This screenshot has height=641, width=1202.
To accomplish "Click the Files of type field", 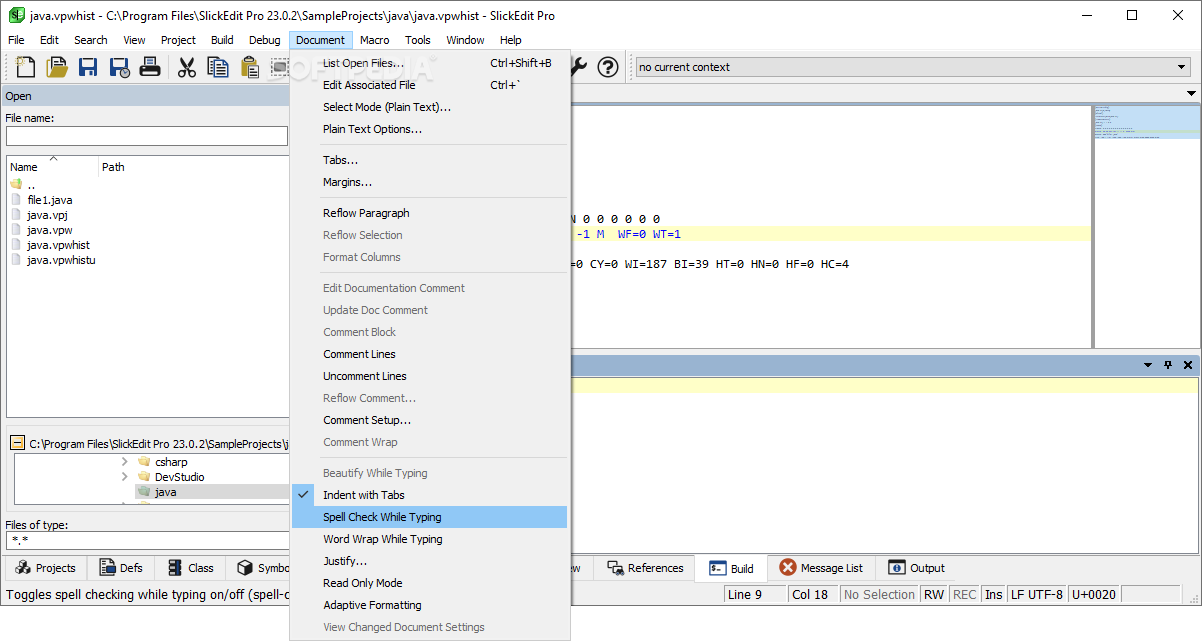I will coord(147,541).
